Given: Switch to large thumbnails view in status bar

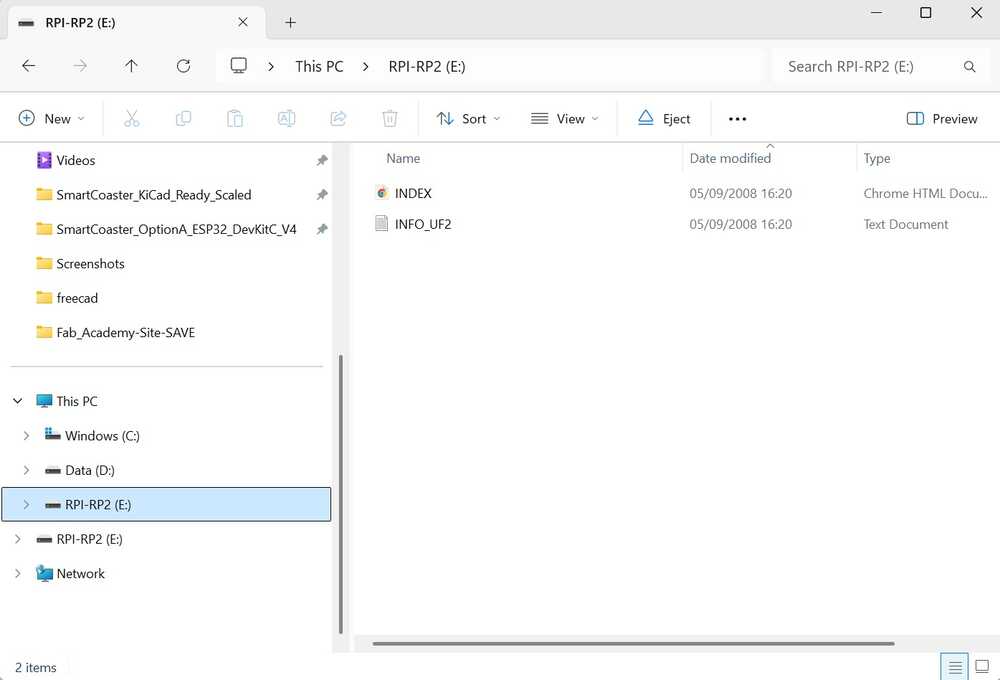Looking at the screenshot, I should 983,667.
